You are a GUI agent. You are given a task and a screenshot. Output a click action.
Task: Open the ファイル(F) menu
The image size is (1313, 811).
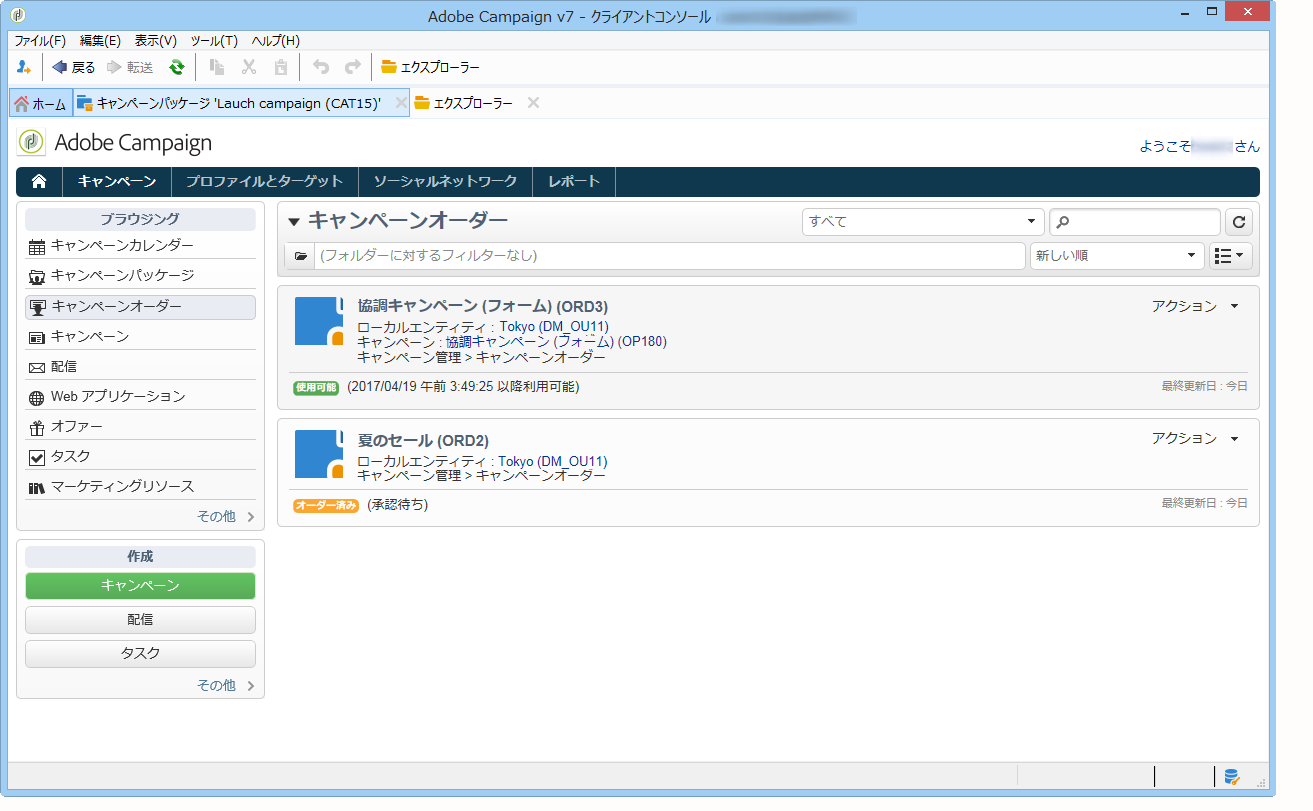(40, 41)
